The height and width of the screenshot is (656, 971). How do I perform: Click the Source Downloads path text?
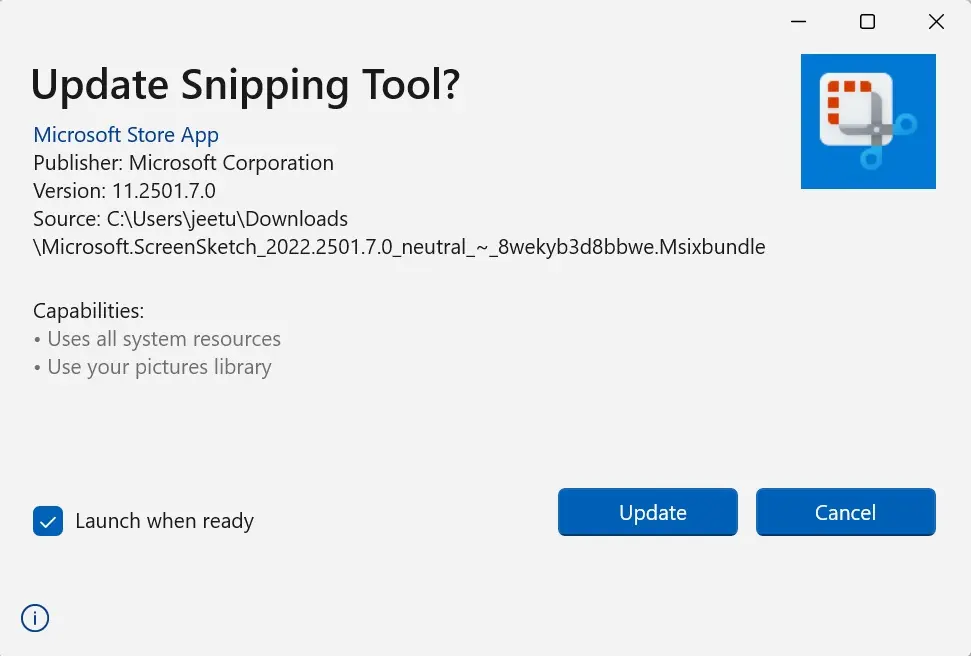[x=190, y=219]
